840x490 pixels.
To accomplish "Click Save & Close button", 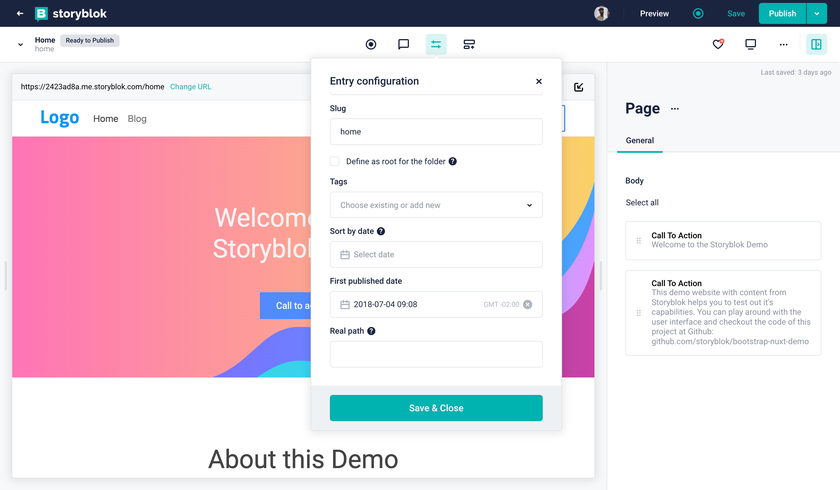I will [436, 408].
